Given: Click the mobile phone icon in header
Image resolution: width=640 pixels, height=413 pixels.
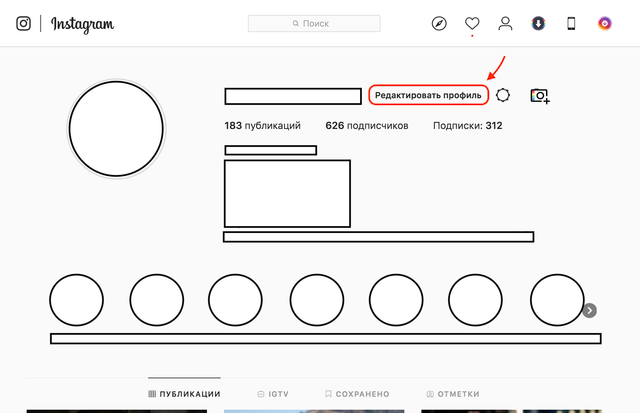Looking at the screenshot, I should click(571, 23).
